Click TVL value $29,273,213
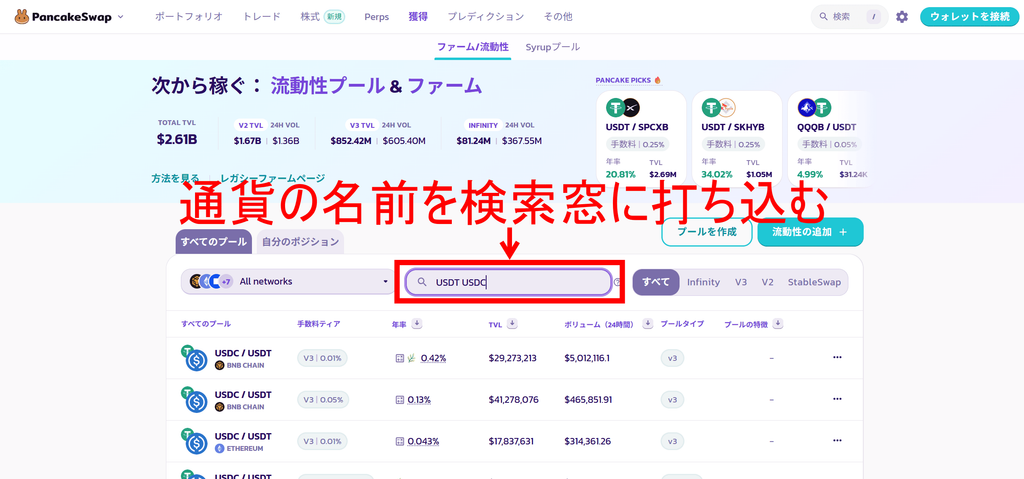1024x479 pixels. [513, 358]
